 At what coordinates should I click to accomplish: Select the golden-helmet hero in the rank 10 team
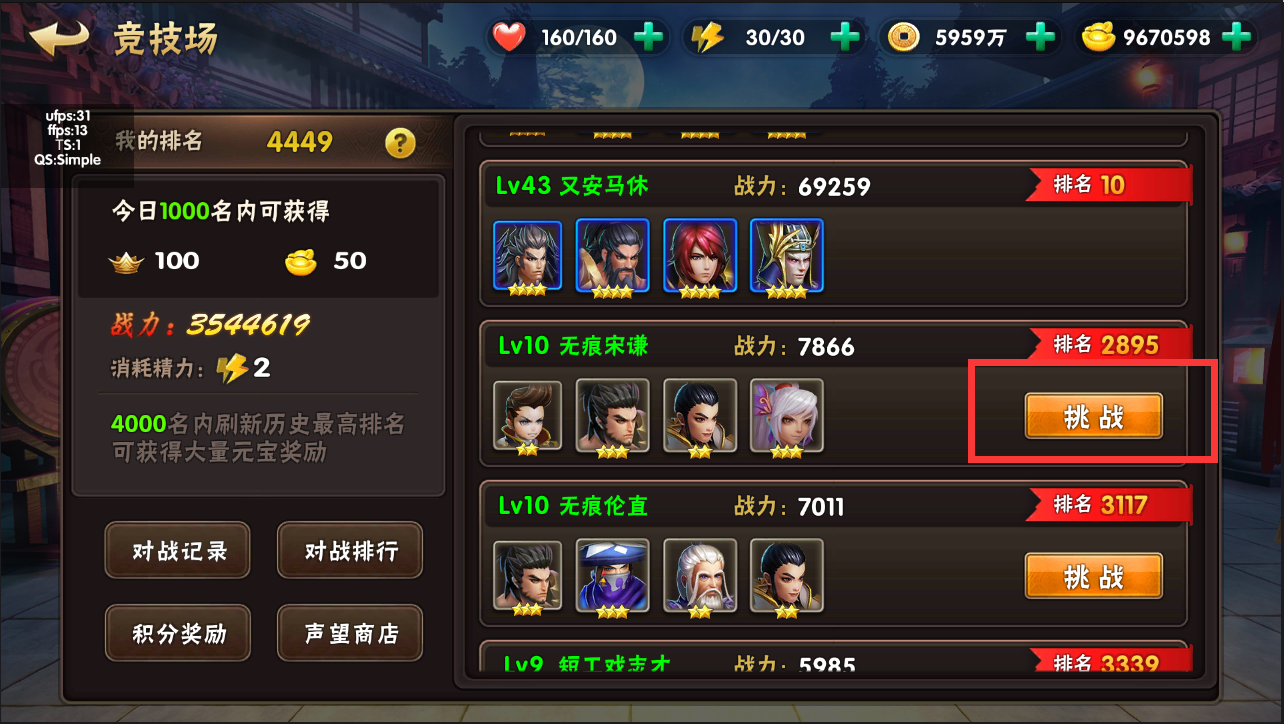point(787,255)
